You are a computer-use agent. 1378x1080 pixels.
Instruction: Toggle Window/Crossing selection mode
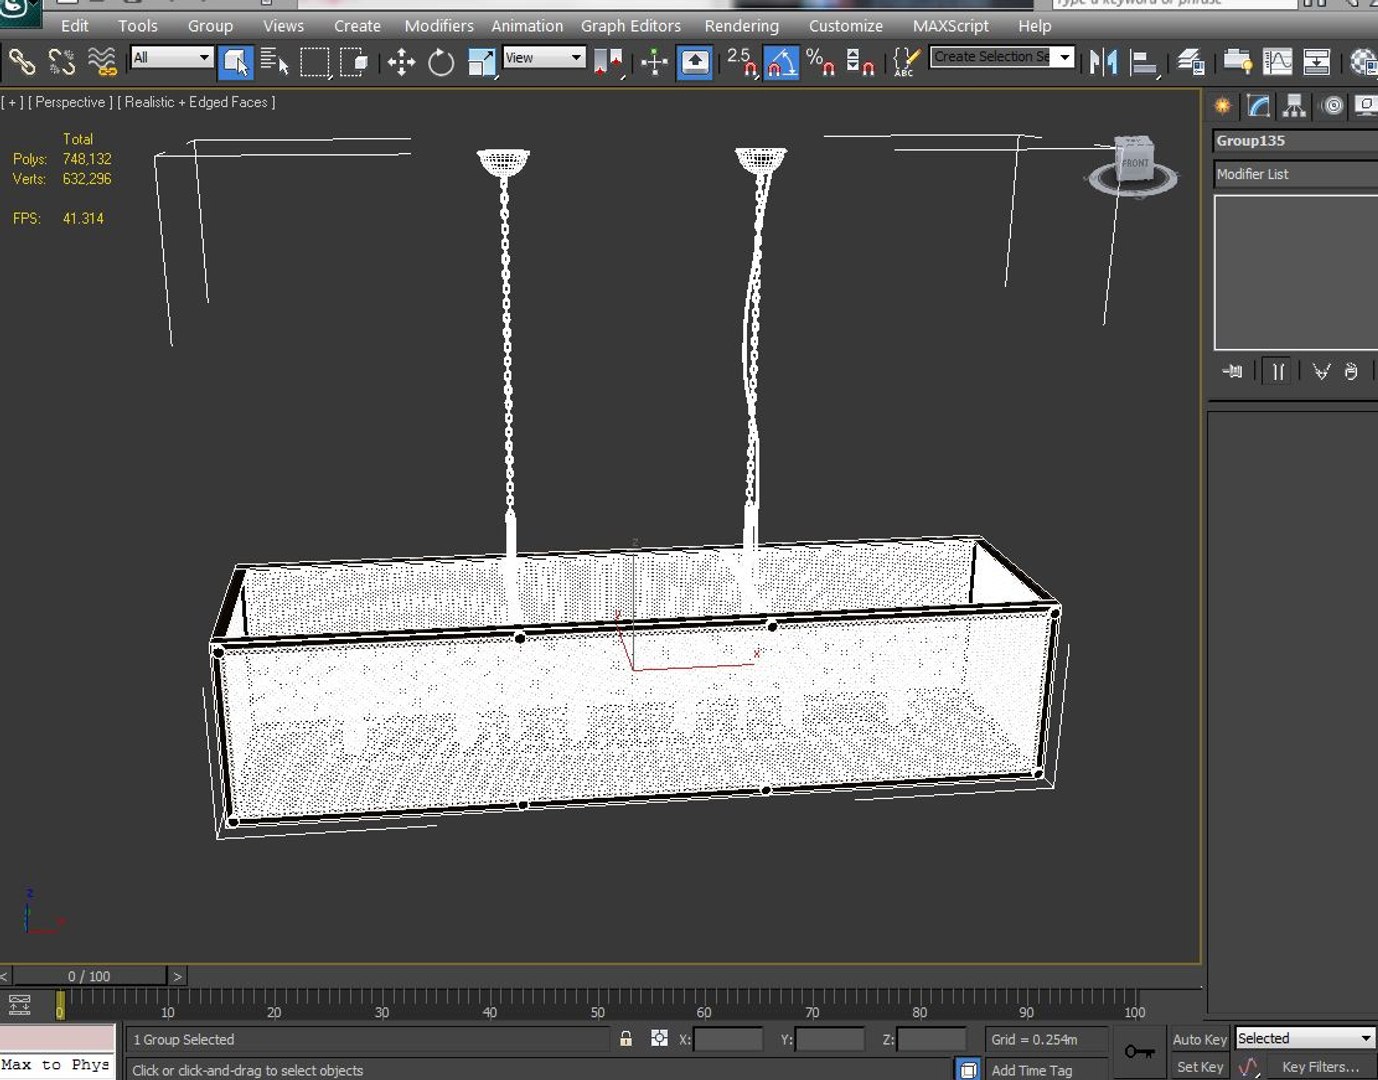coord(354,62)
